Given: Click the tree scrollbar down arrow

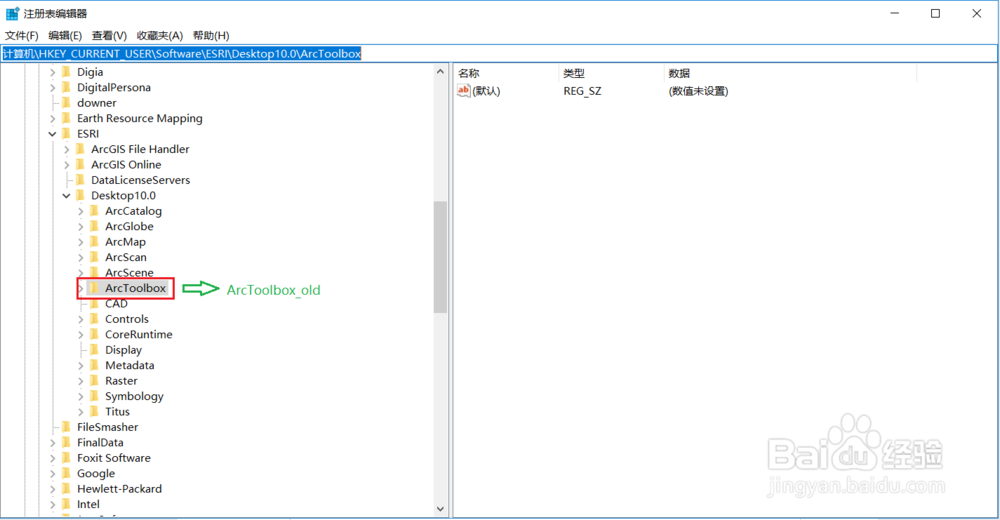Looking at the screenshot, I should tap(440, 509).
